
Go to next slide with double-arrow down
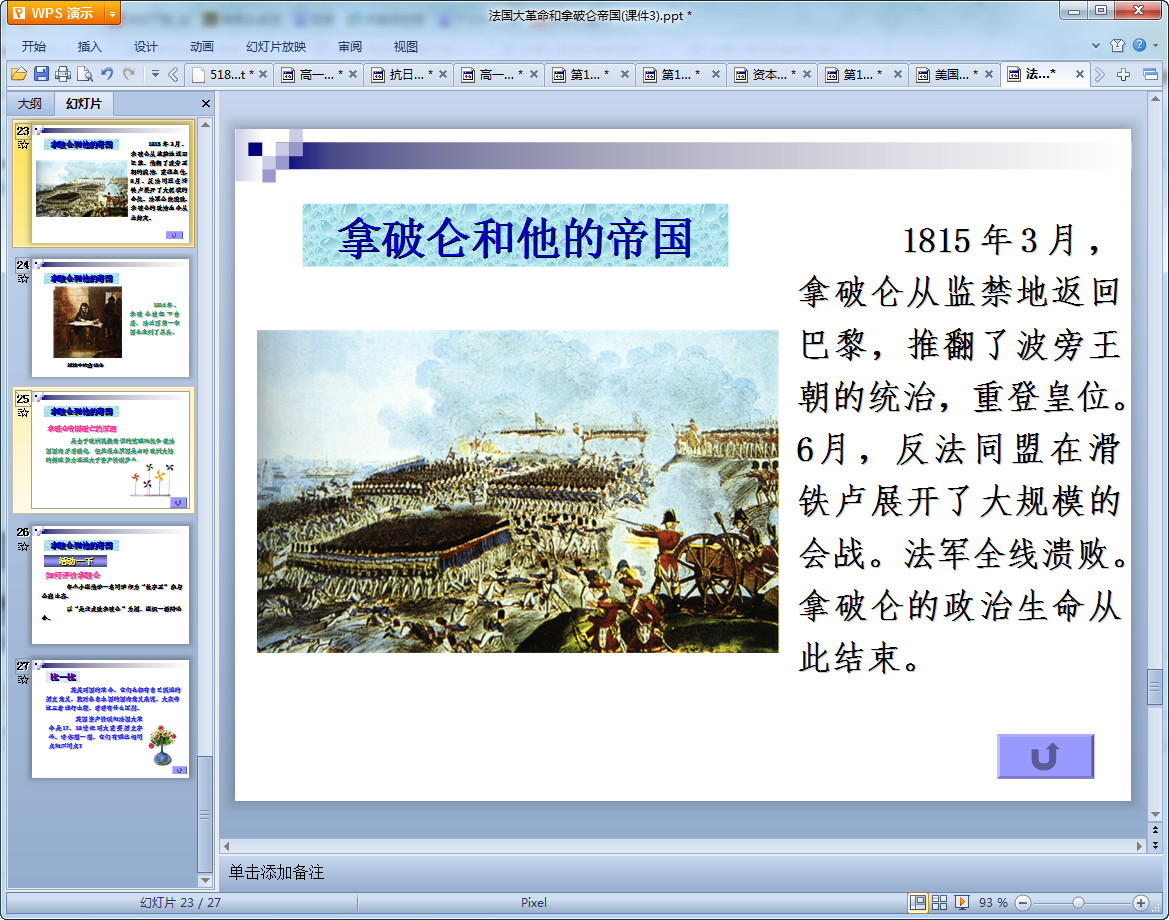1156,845
